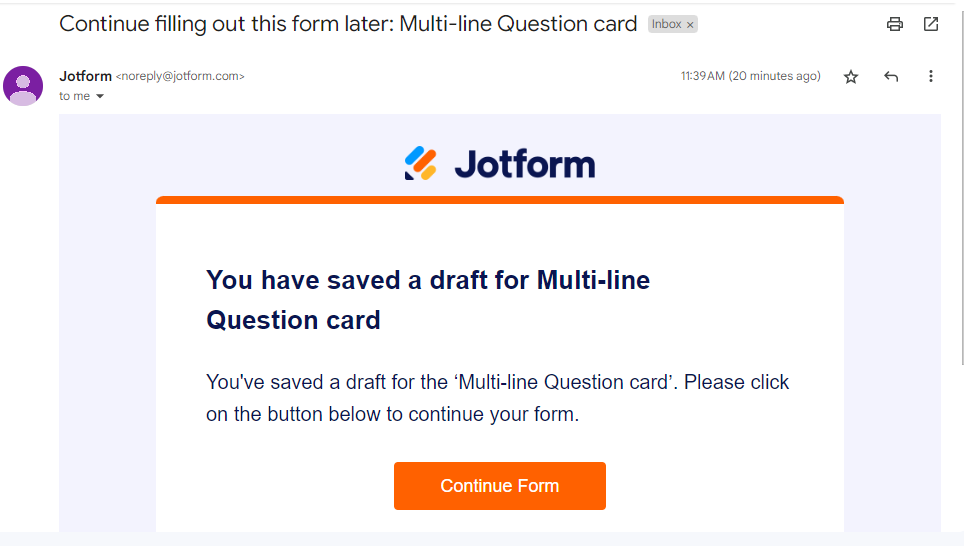The width and height of the screenshot is (964, 546).
Task: Click the orange bar atop the message card
Action: click(500, 200)
